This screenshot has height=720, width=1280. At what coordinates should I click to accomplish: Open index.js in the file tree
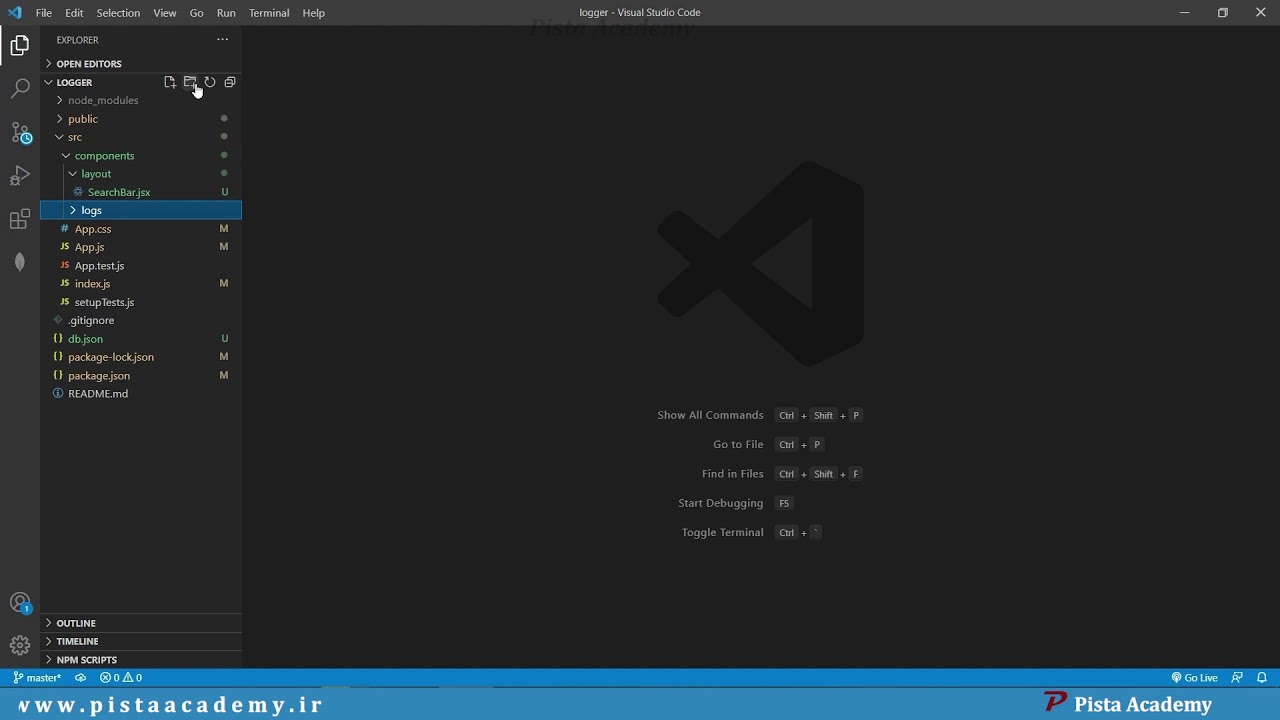click(141, 284)
